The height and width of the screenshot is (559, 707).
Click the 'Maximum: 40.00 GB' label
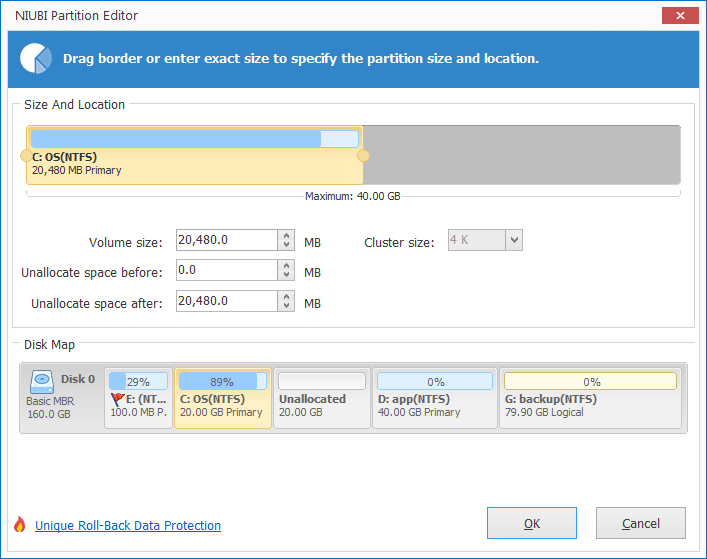click(353, 197)
